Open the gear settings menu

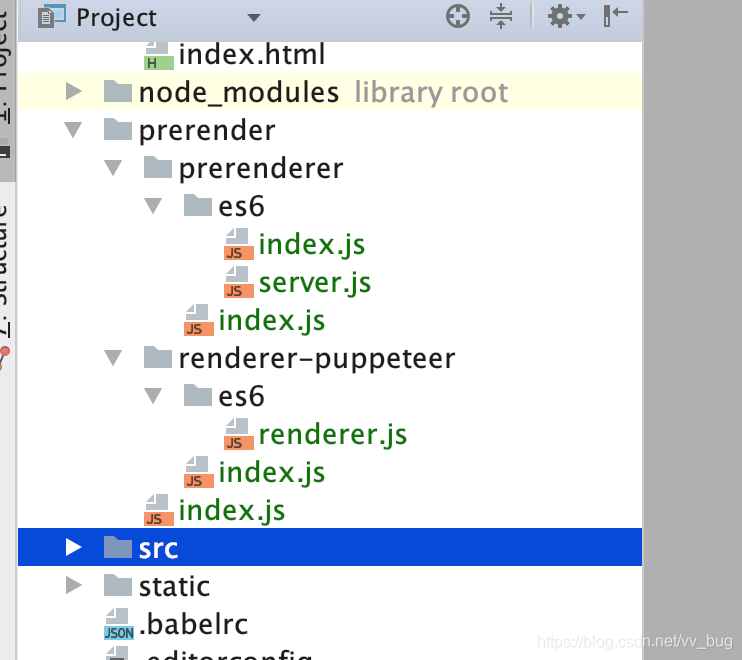(x=566, y=17)
